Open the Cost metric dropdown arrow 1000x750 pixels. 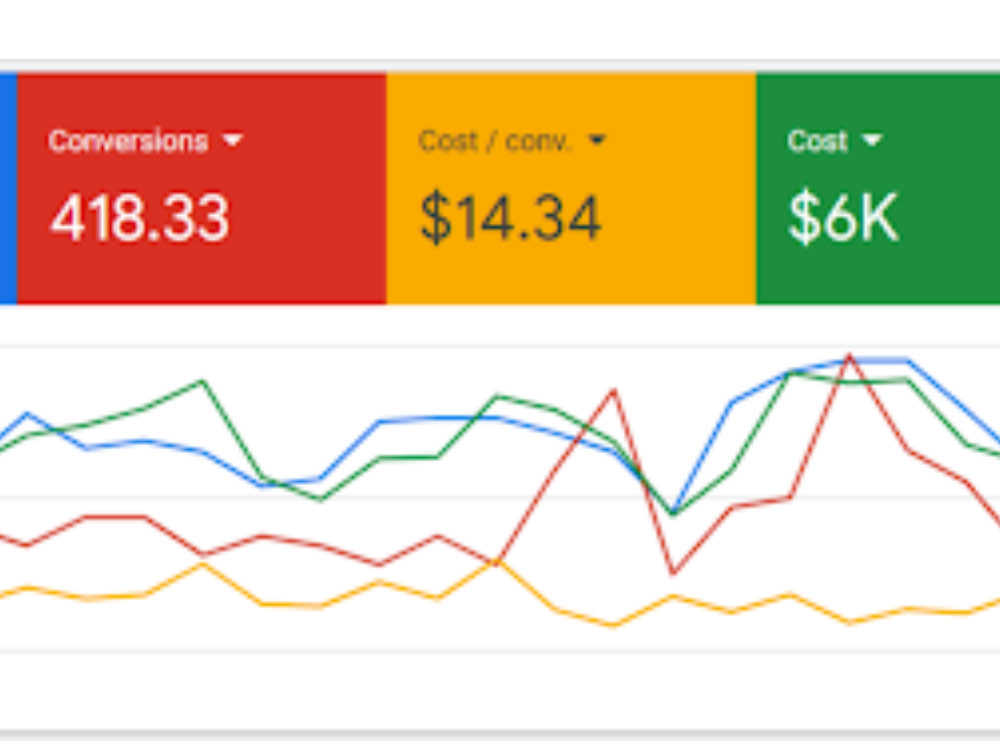[872, 140]
